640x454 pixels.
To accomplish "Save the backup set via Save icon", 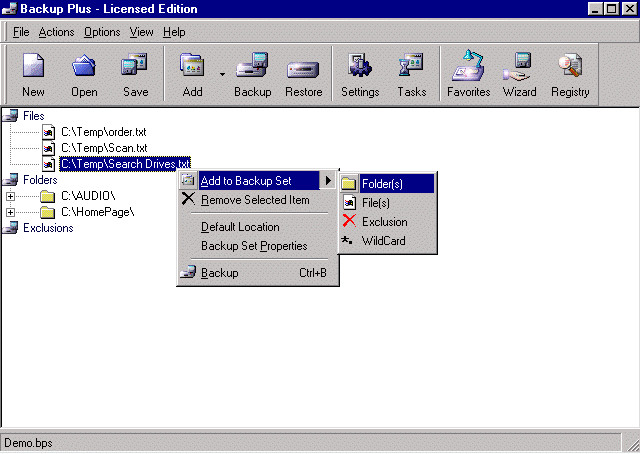I will click(135, 74).
